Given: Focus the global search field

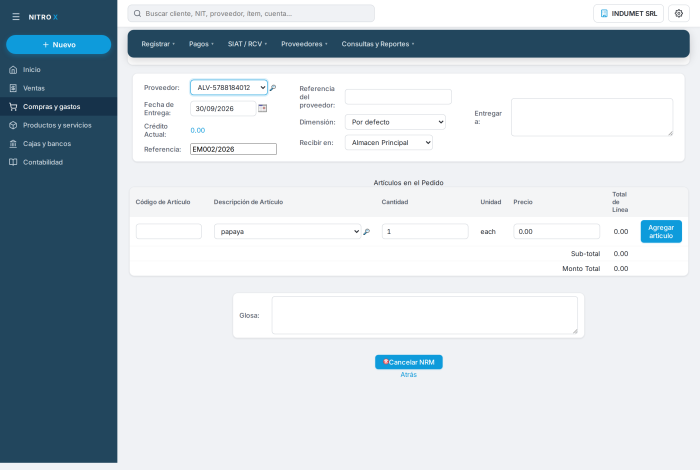Looking at the screenshot, I should tap(251, 13).
